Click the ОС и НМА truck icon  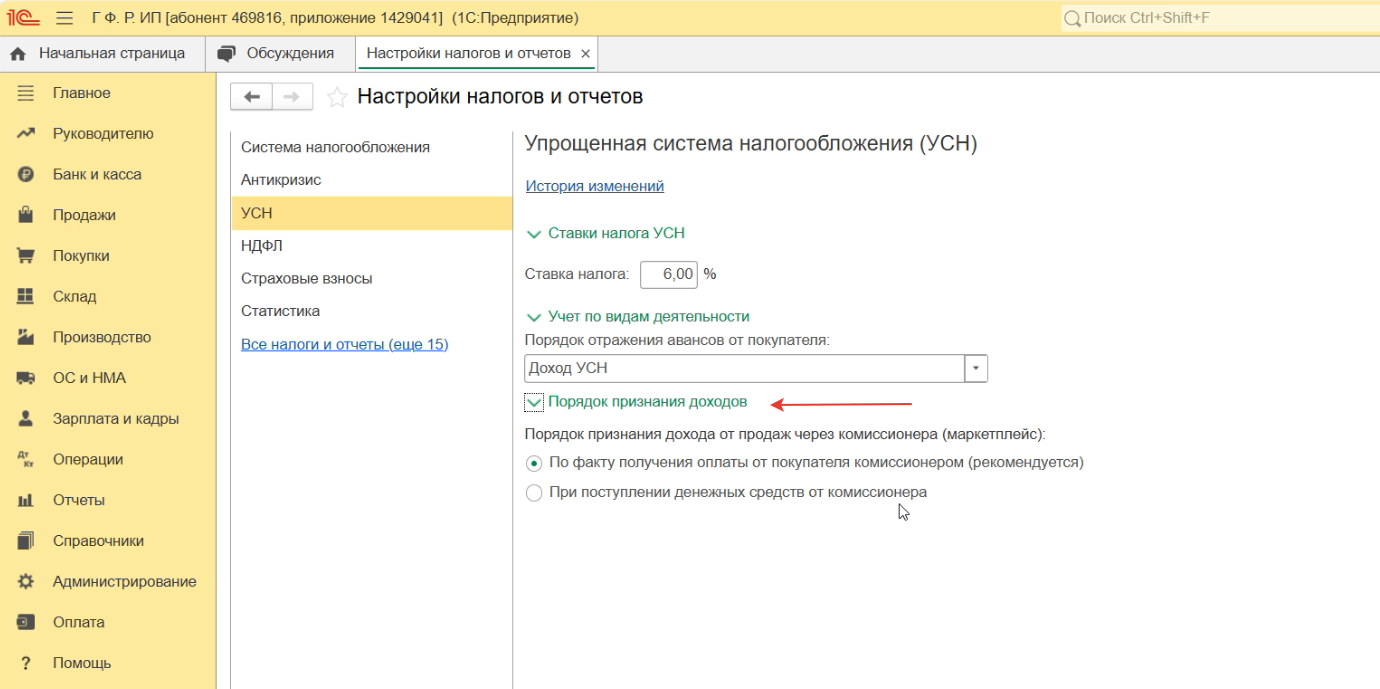coord(26,378)
